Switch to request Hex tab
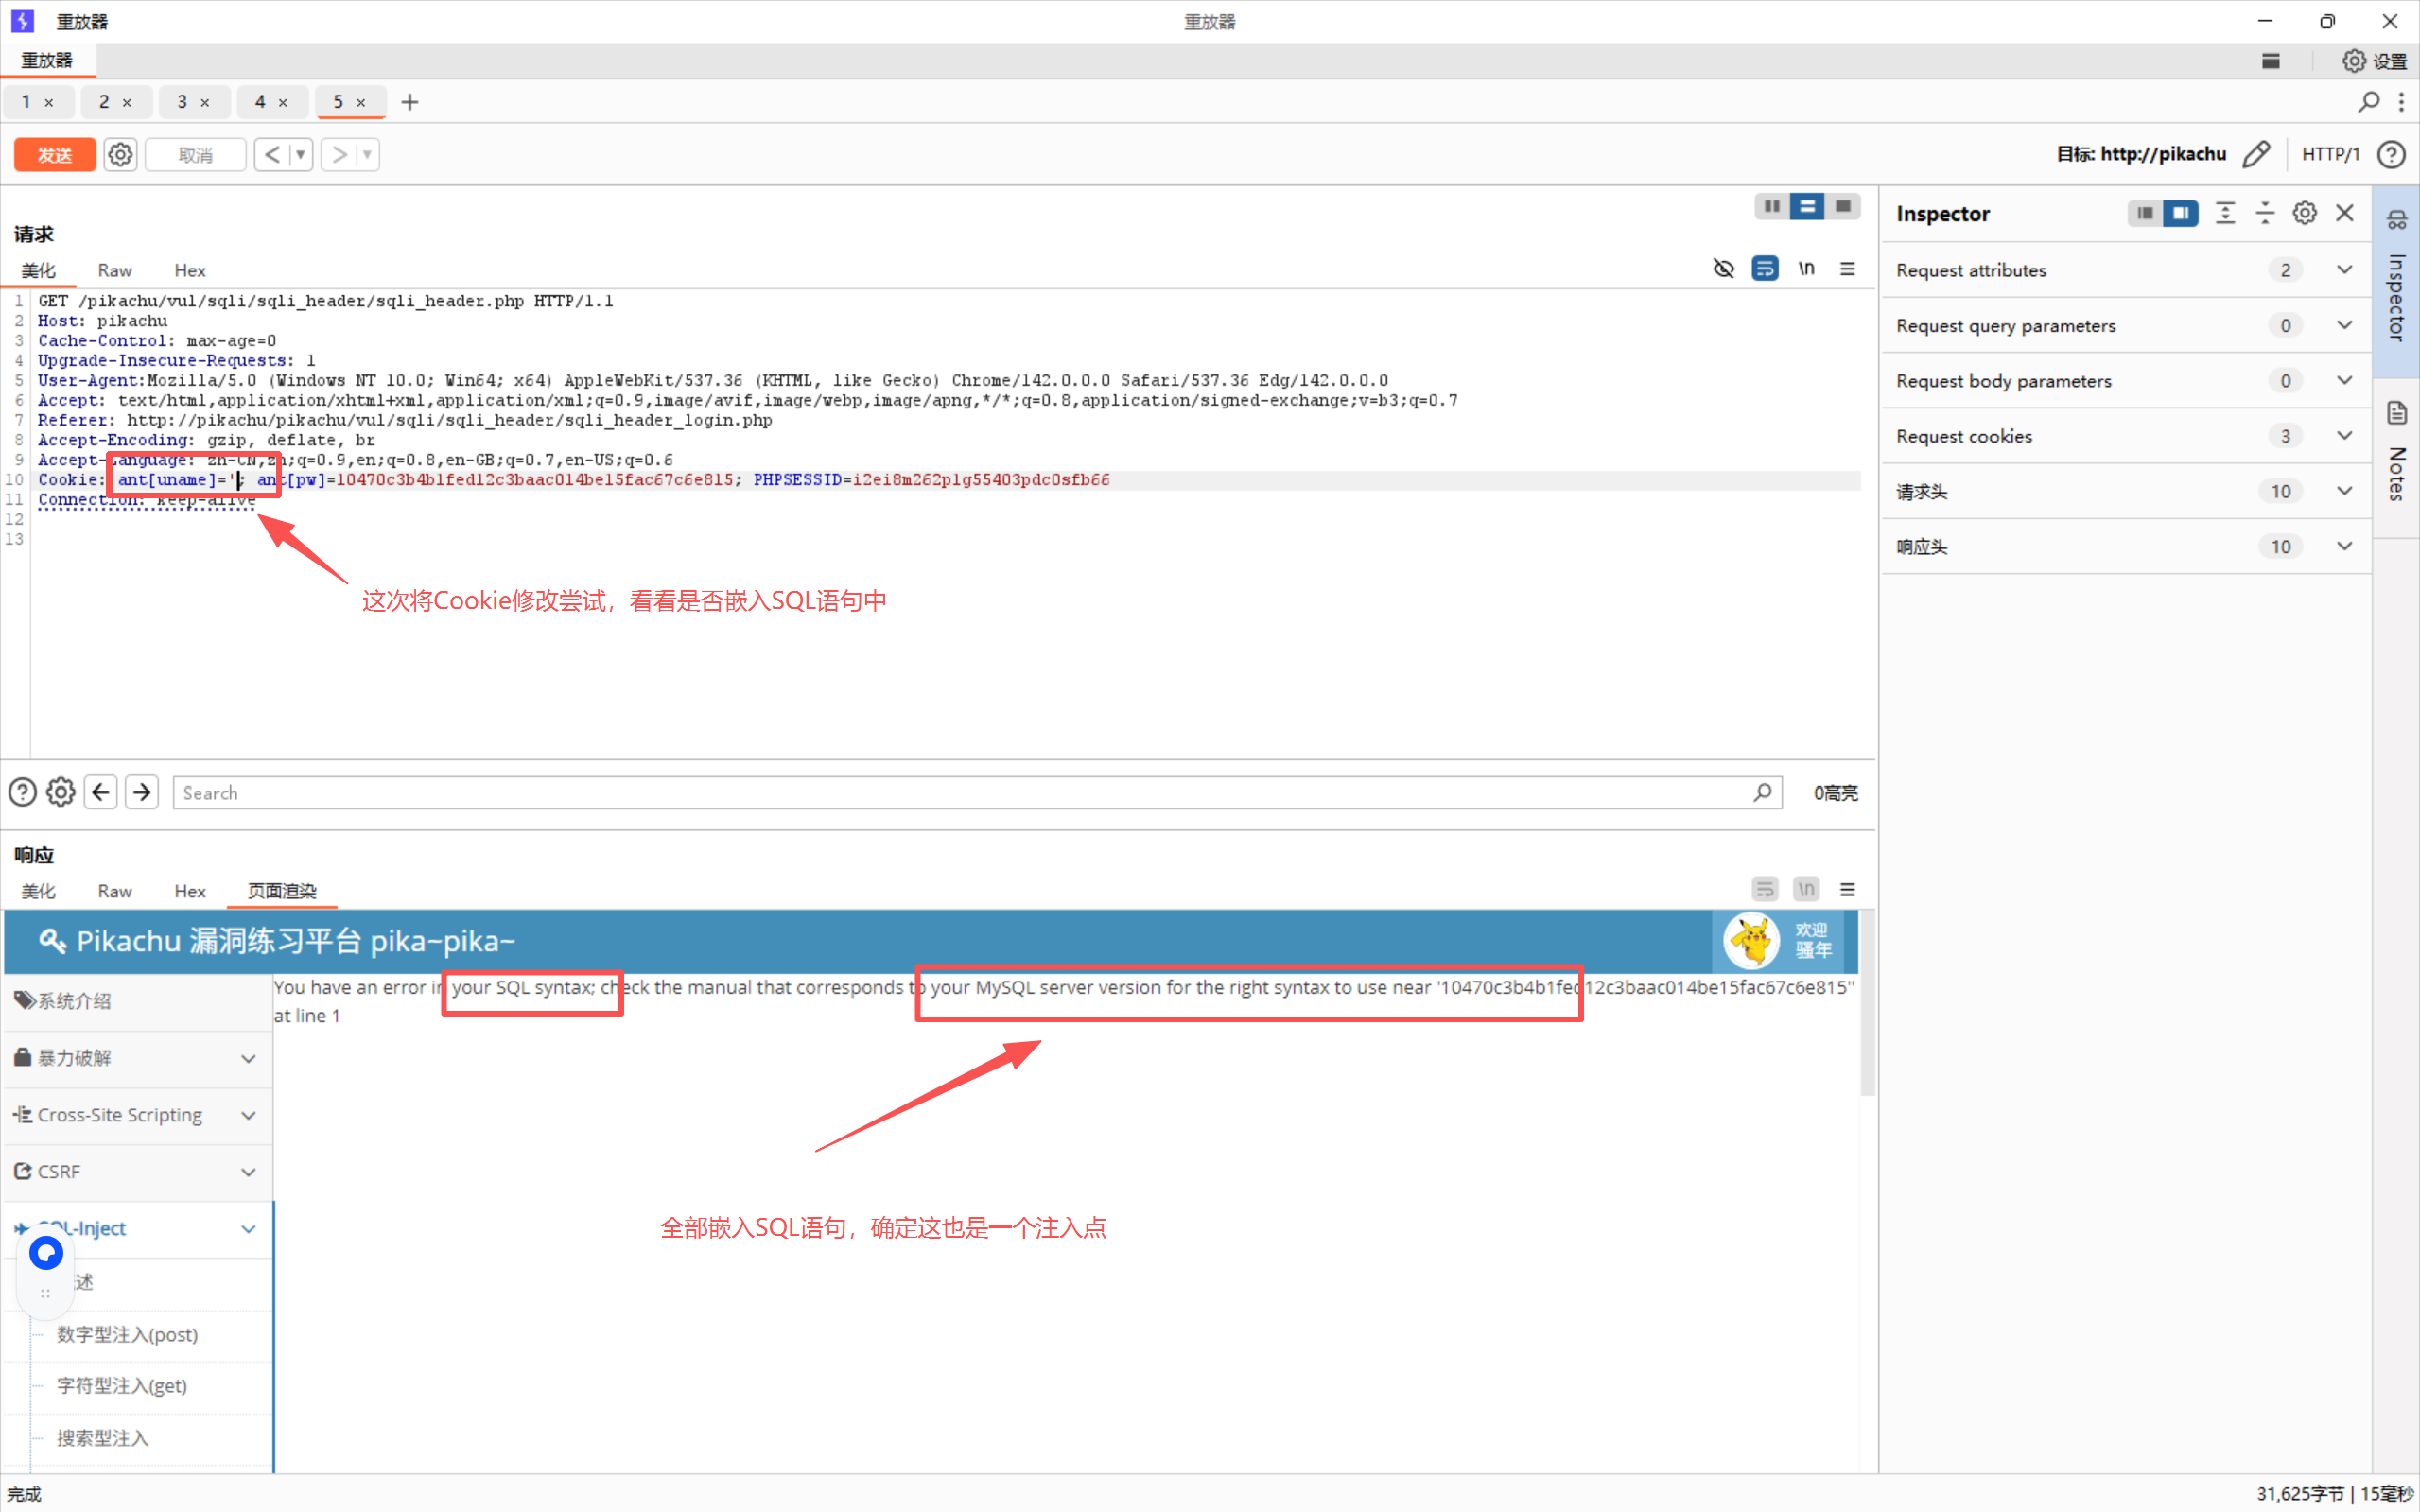 [x=189, y=271]
